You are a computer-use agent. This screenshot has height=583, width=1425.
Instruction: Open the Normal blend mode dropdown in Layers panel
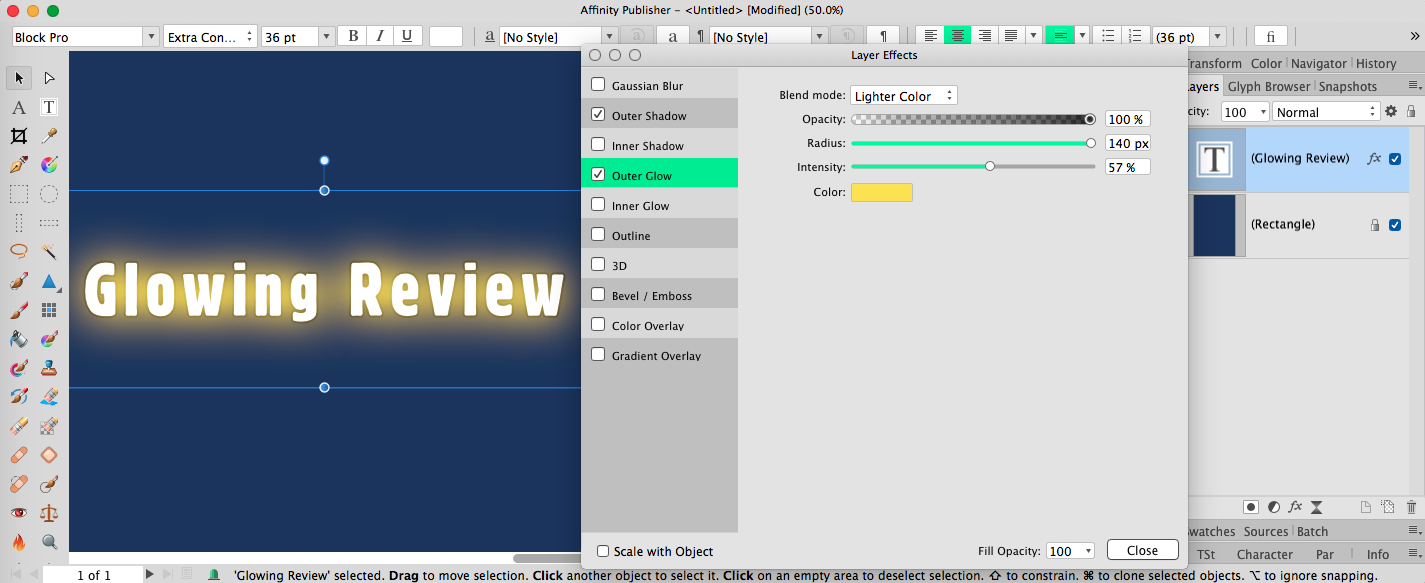click(x=1326, y=111)
